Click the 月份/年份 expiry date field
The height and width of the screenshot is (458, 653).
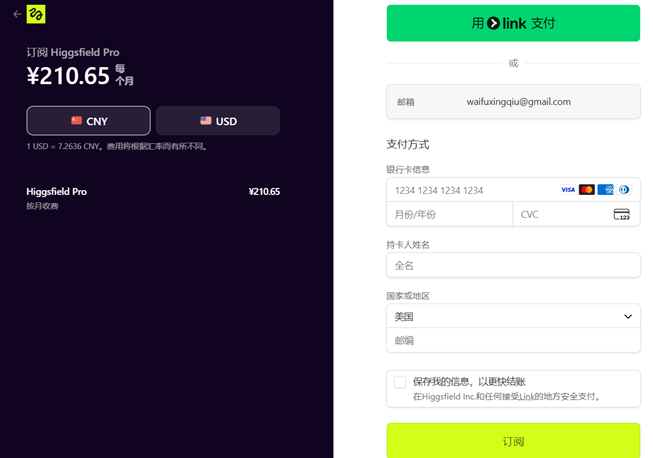pyautogui.click(x=448, y=214)
